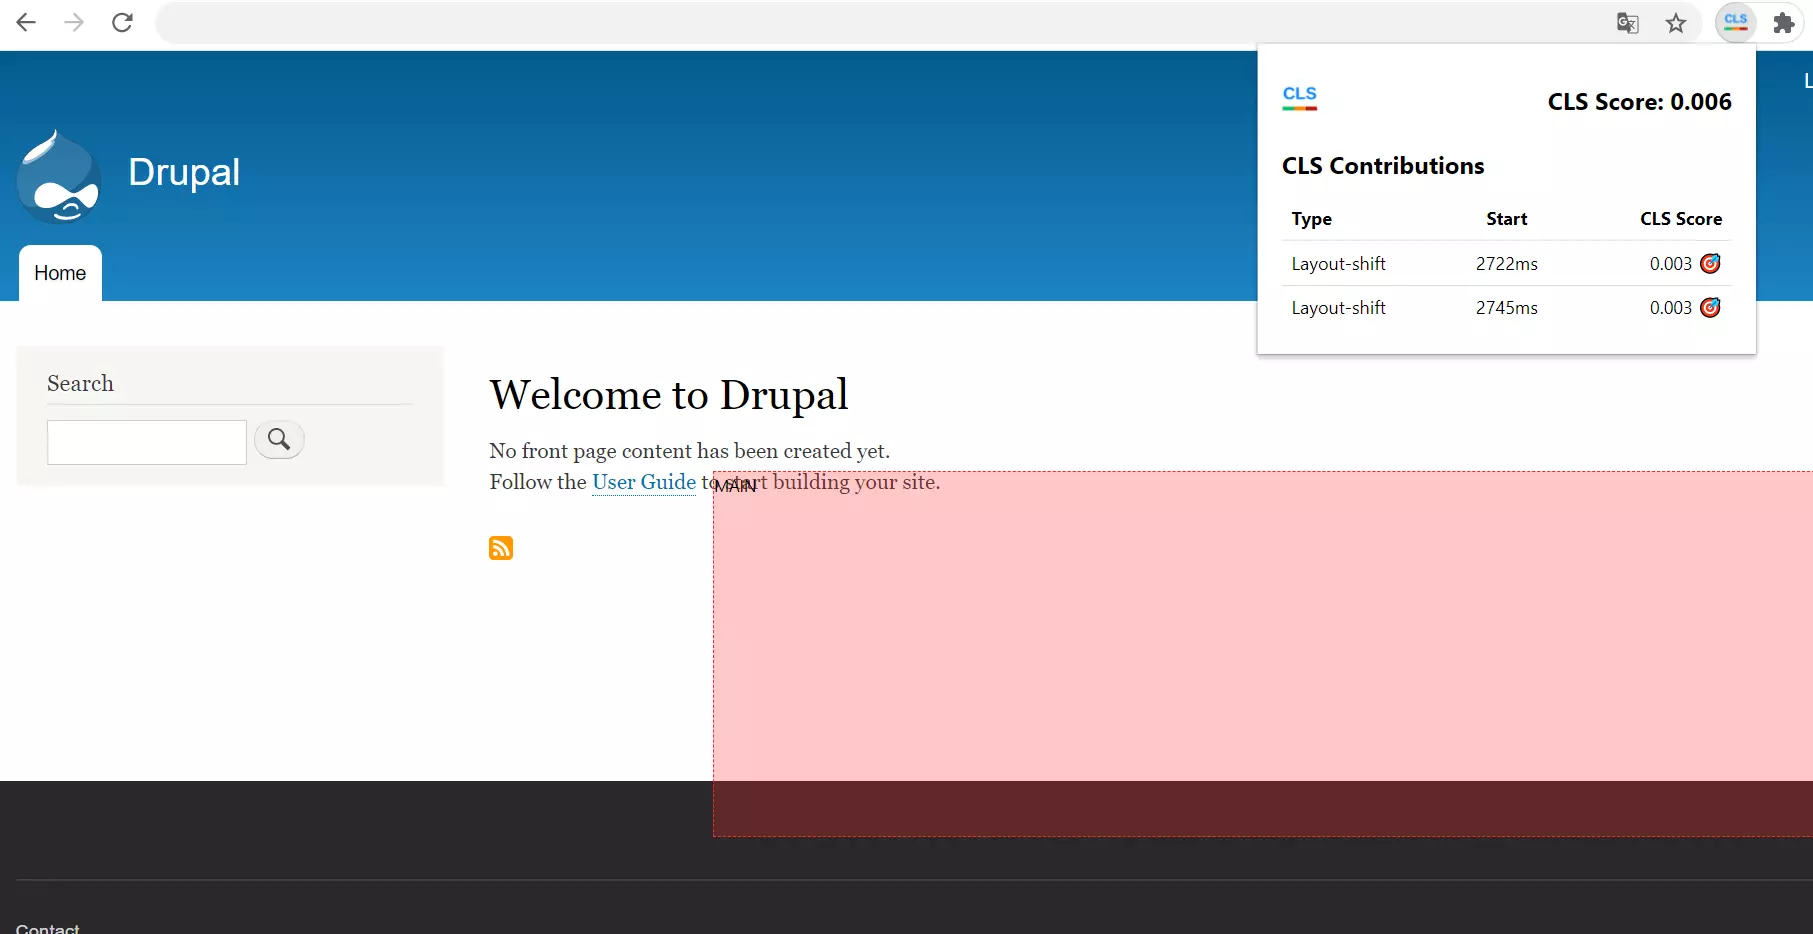Select the Home navigation tab
This screenshot has width=1813, height=934.
(60, 273)
